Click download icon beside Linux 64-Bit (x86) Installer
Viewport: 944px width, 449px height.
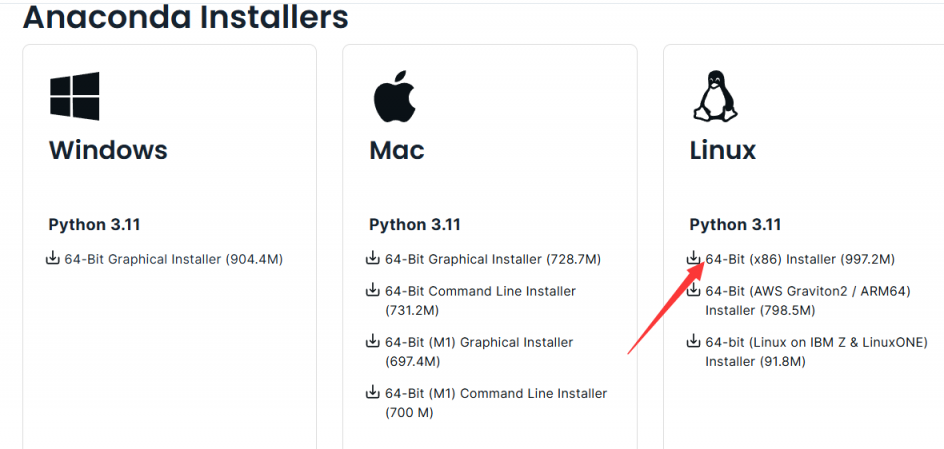point(693,259)
